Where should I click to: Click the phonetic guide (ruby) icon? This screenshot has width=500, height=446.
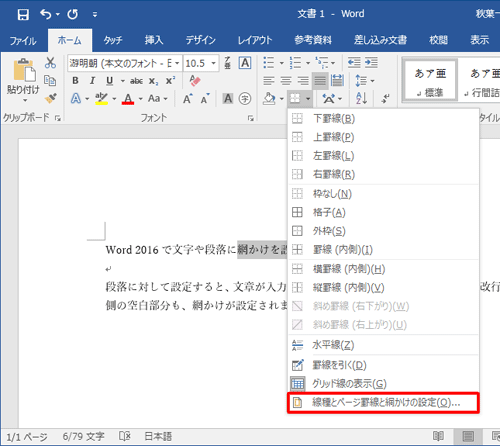coord(227,63)
